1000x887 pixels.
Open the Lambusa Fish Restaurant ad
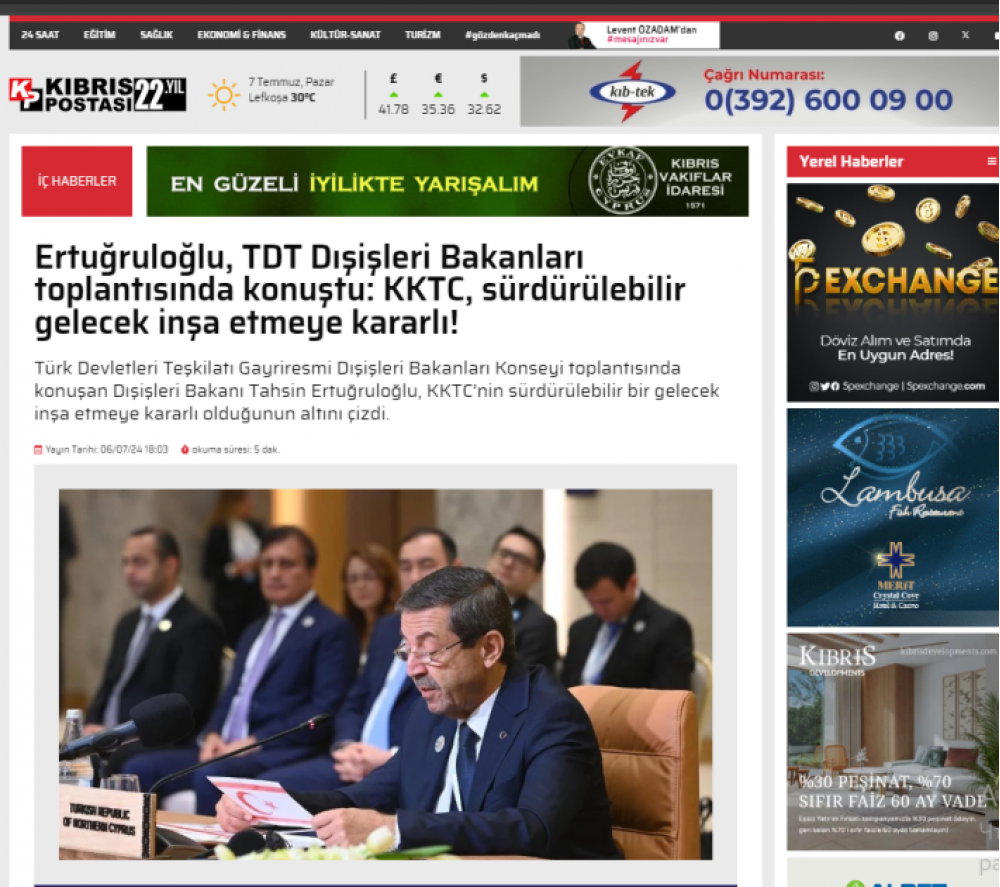click(892, 517)
